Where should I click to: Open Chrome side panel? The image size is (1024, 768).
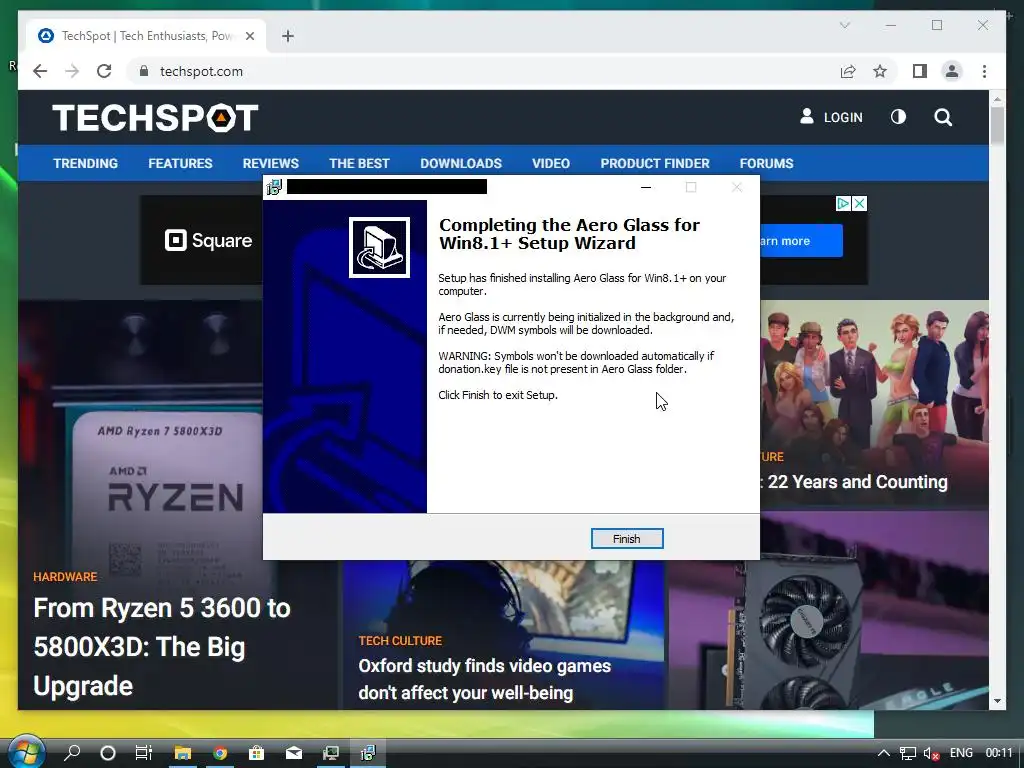coord(920,71)
